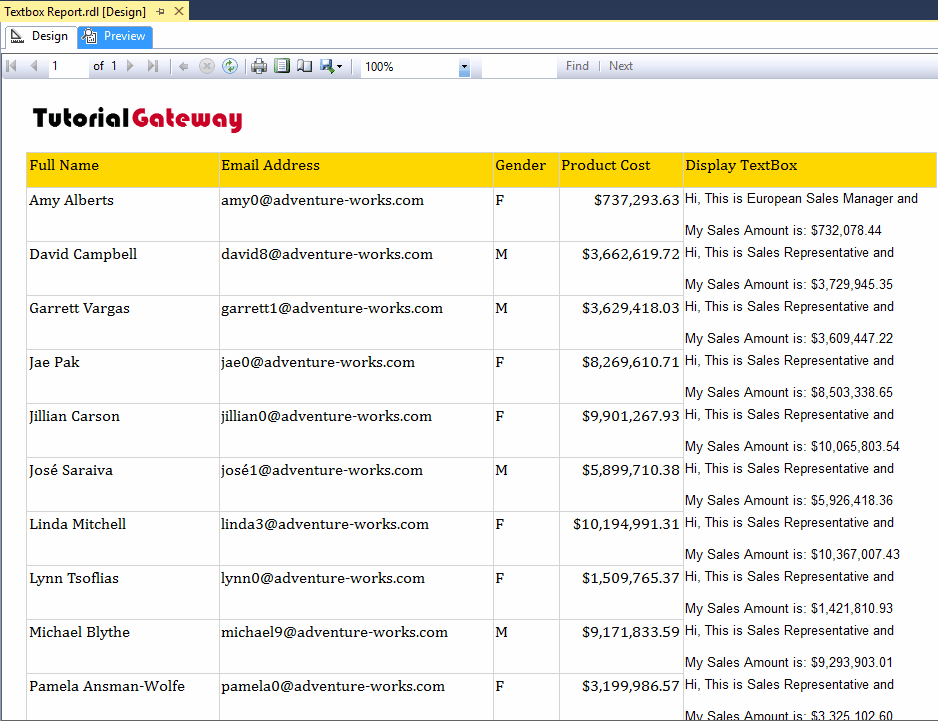The height and width of the screenshot is (721, 938).
Task: Click the 100% zoom value box
Action: (x=410, y=67)
